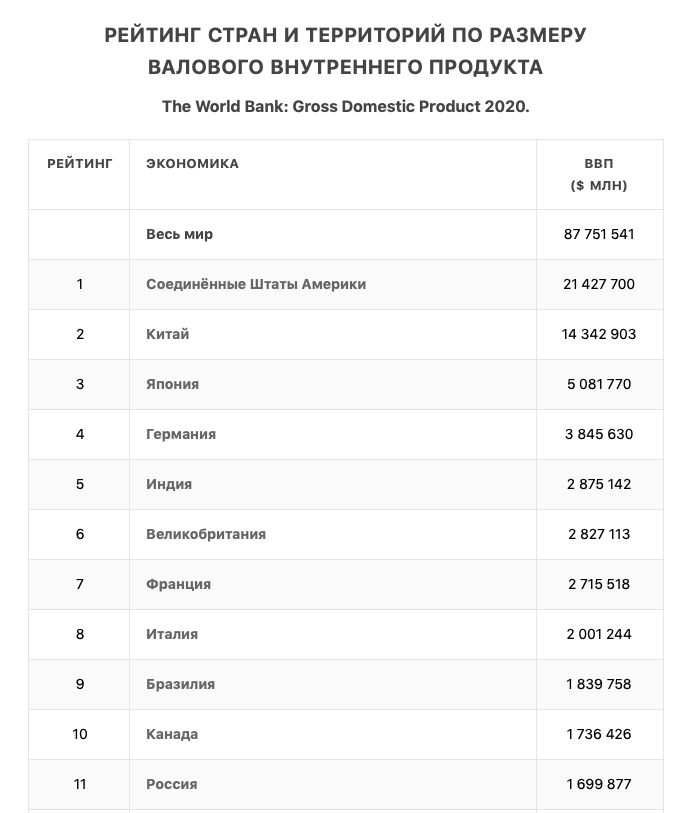Screen dimensions: 678x813
Task: Click the Великобритания link
Action: click(x=206, y=534)
